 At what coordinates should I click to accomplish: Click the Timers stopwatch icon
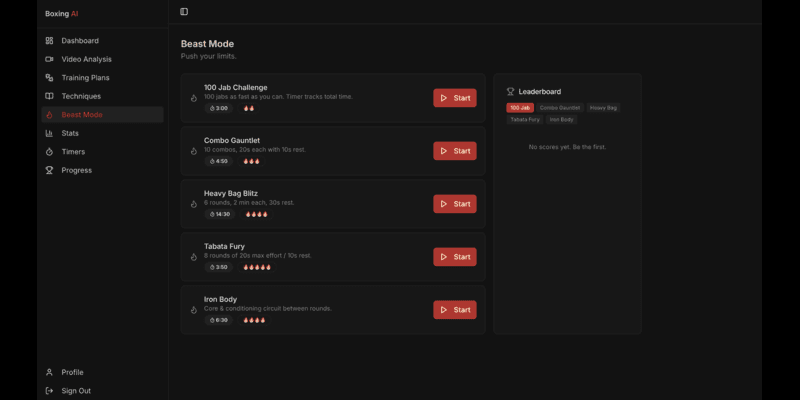pyautogui.click(x=50, y=152)
